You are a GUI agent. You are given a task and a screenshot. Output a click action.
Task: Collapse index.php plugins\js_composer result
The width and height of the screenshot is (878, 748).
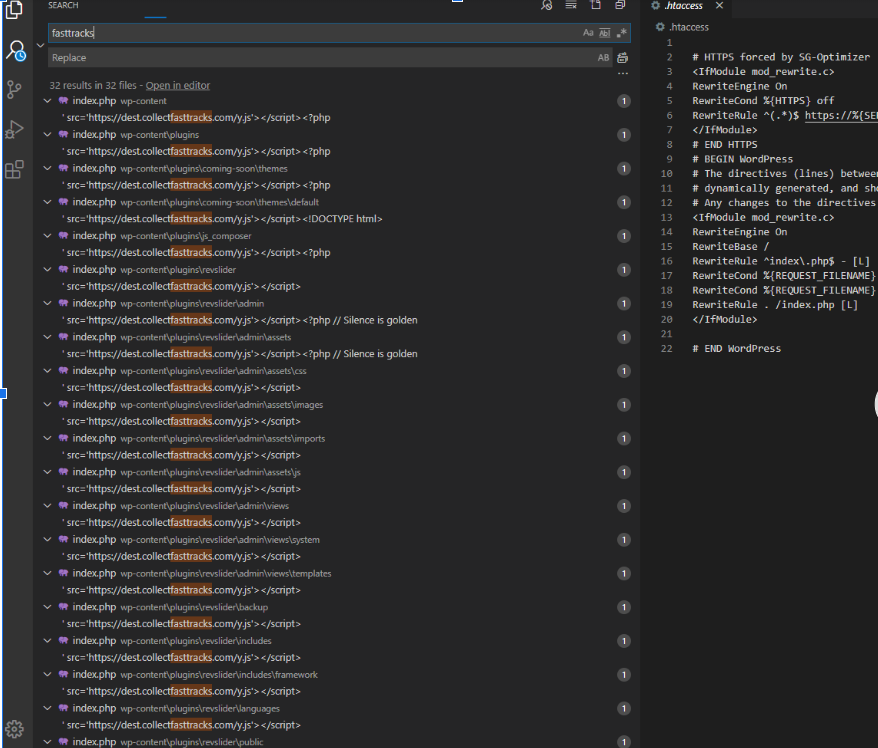click(48, 236)
